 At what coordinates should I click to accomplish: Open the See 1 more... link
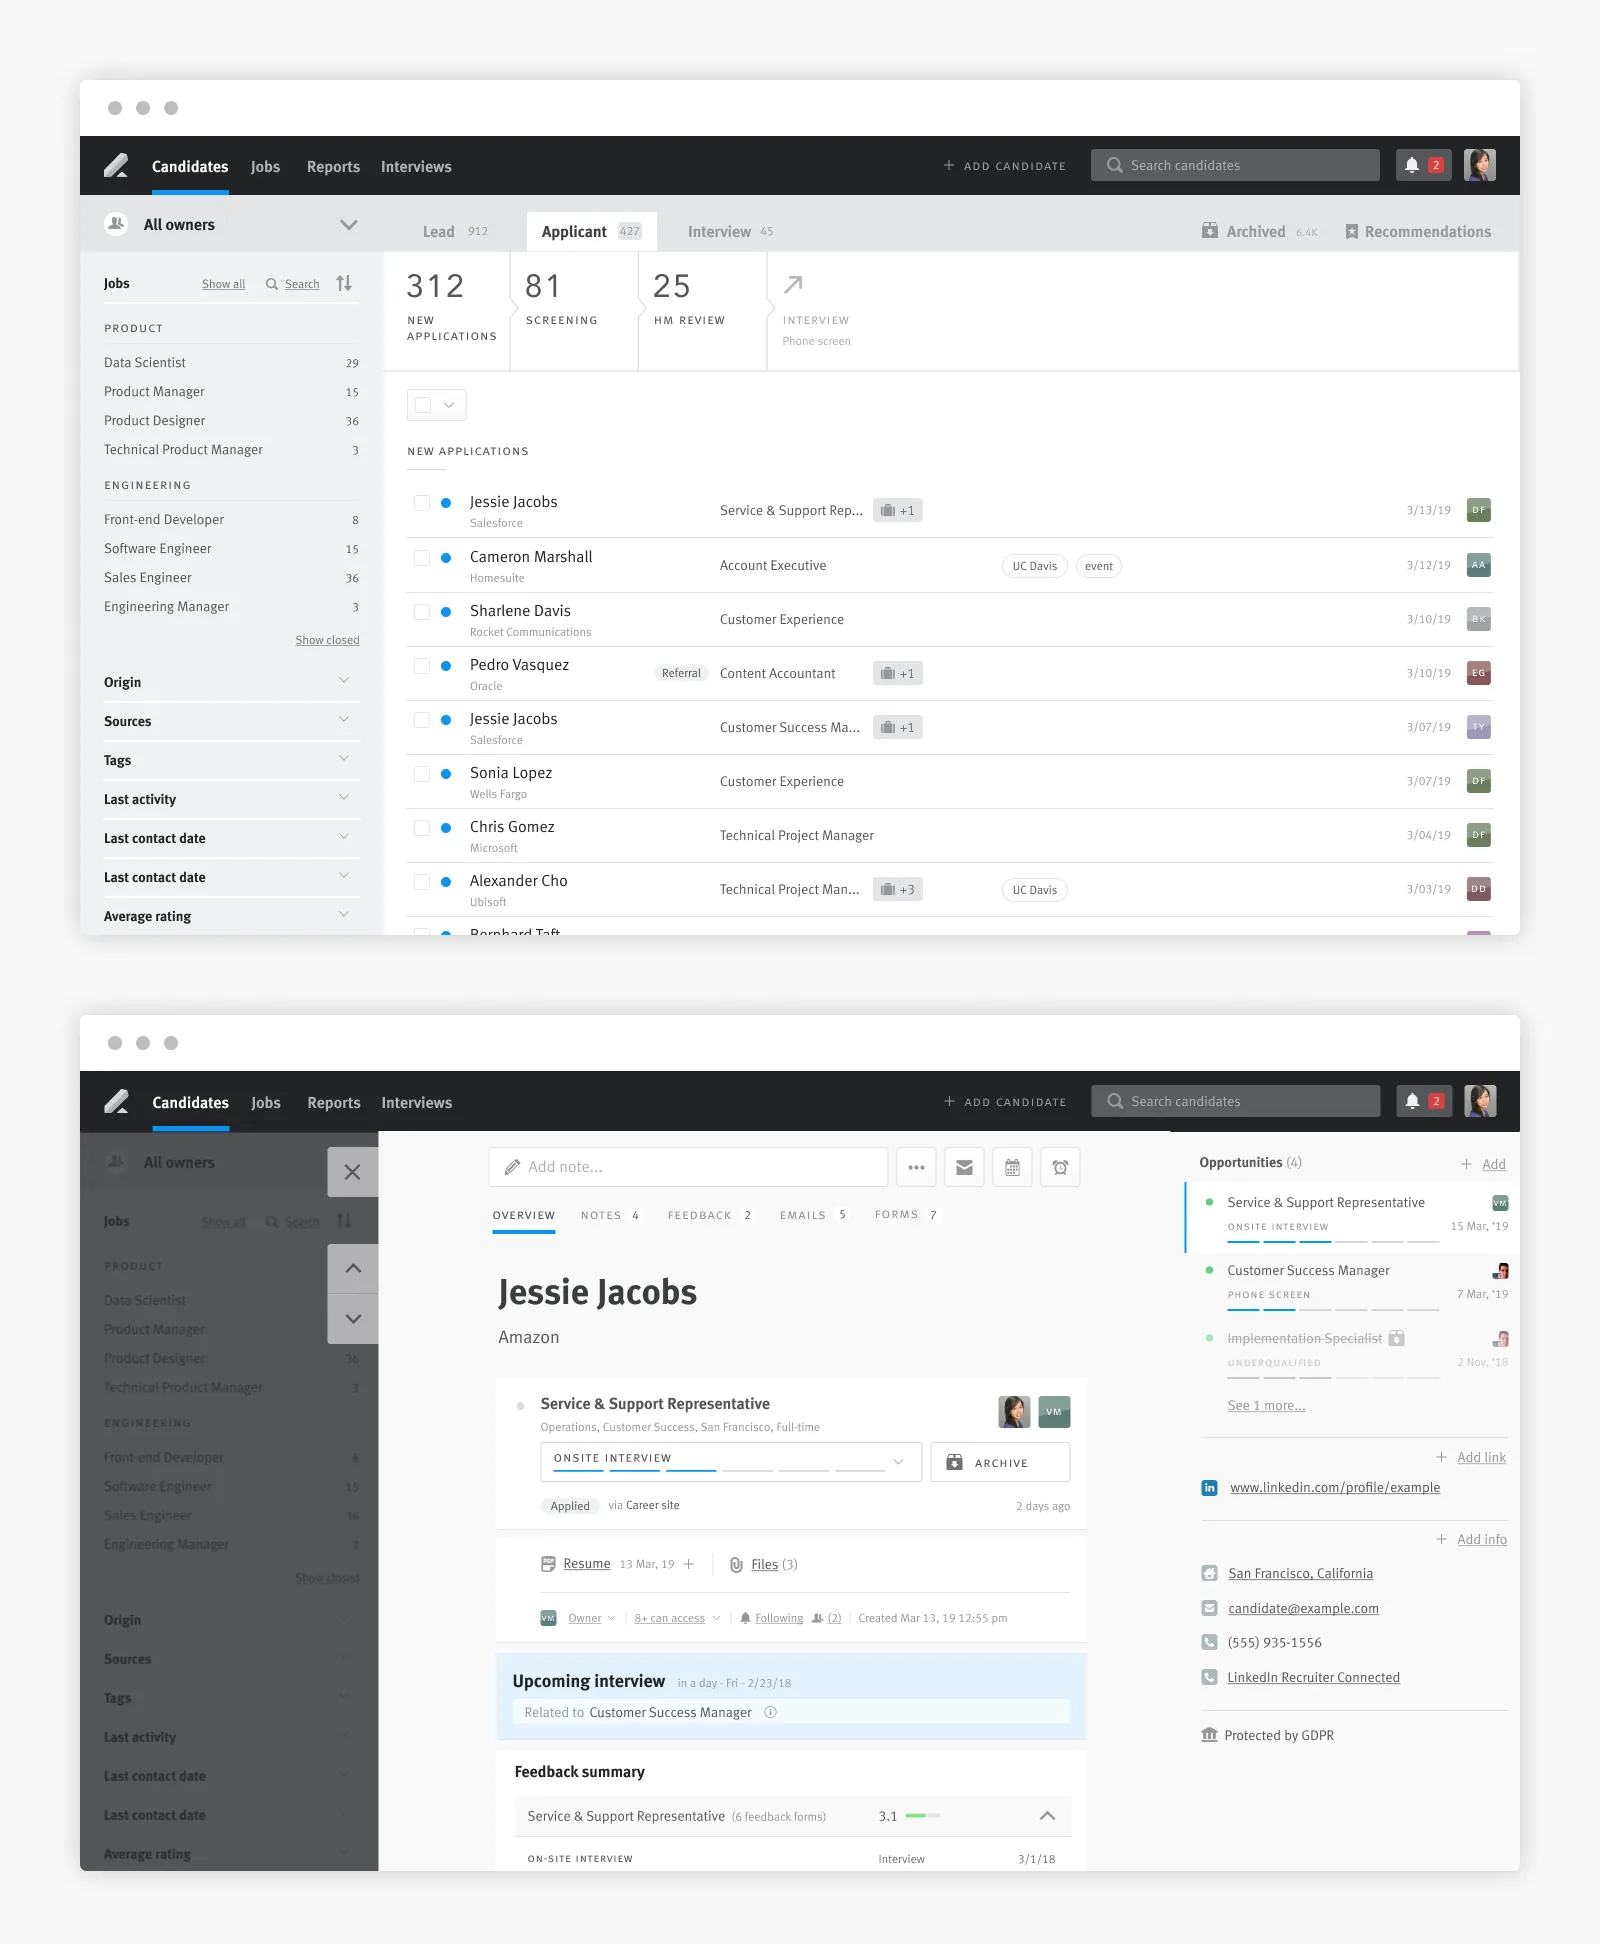tap(1266, 1405)
